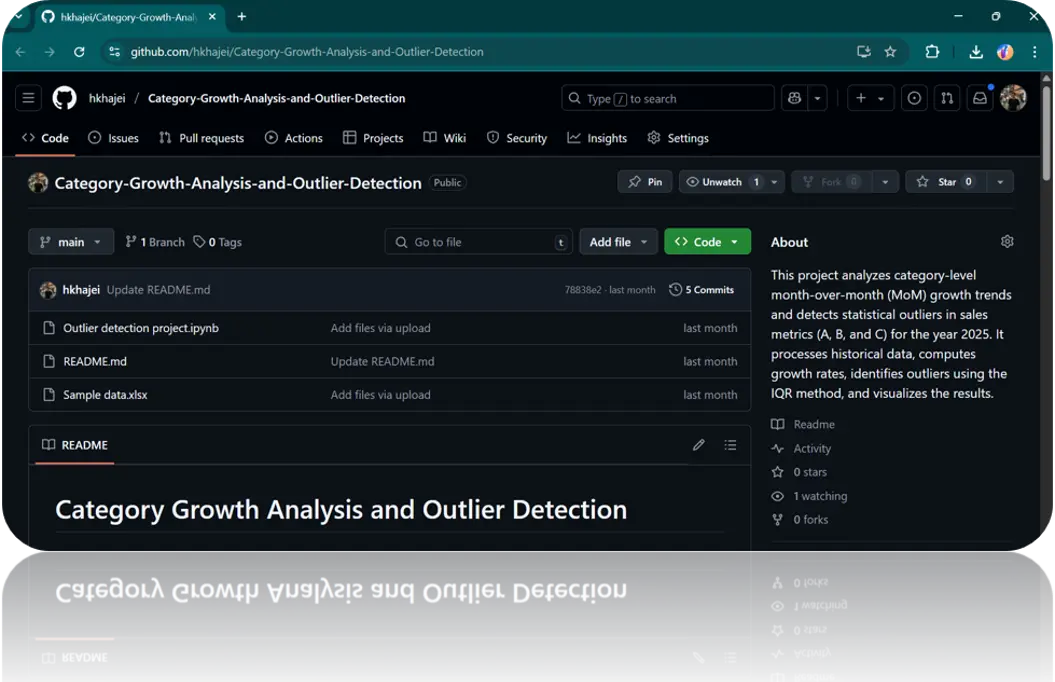Open the About section settings gear
The height and width of the screenshot is (682, 1055).
click(x=1007, y=242)
